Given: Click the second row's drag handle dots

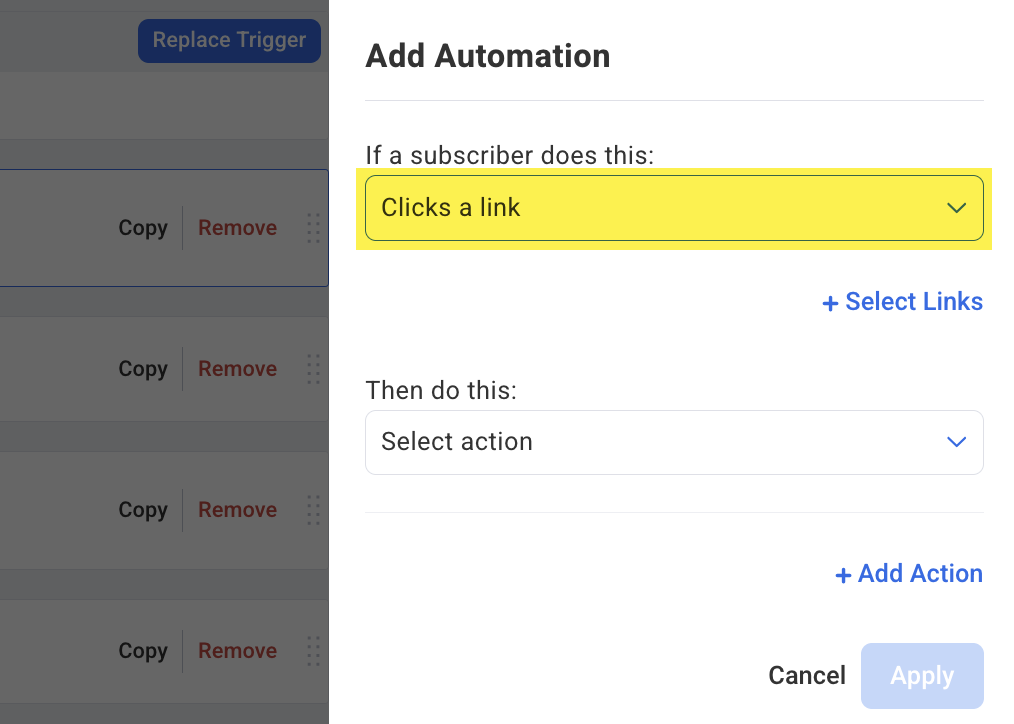Looking at the screenshot, I should [x=314, y=369].
